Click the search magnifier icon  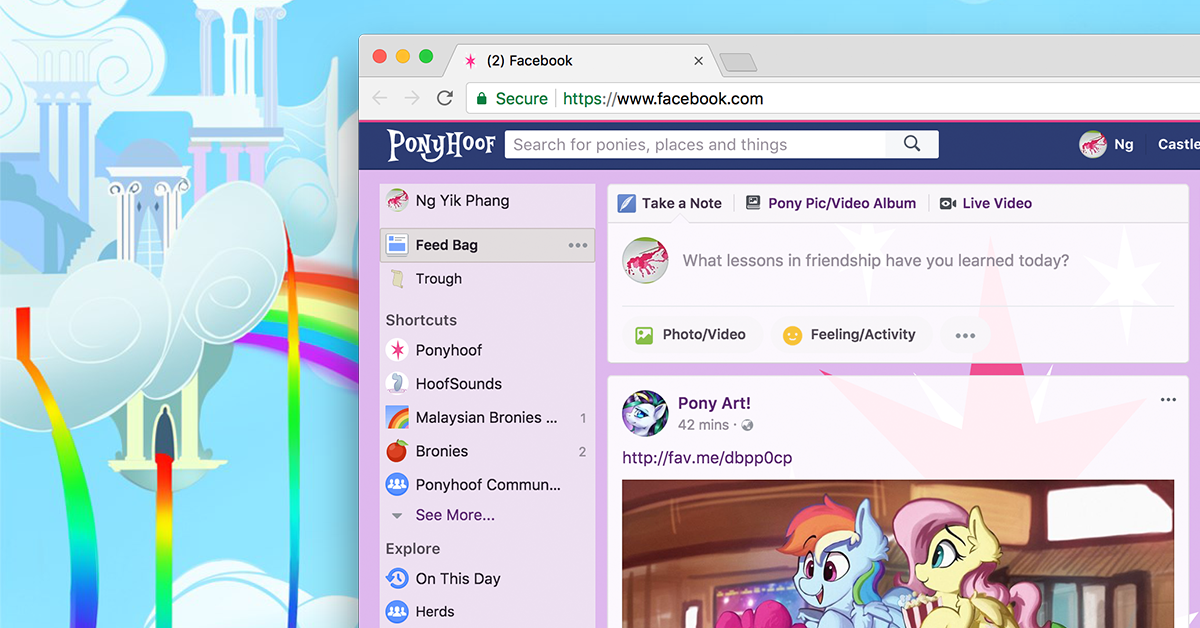[911, 144]
